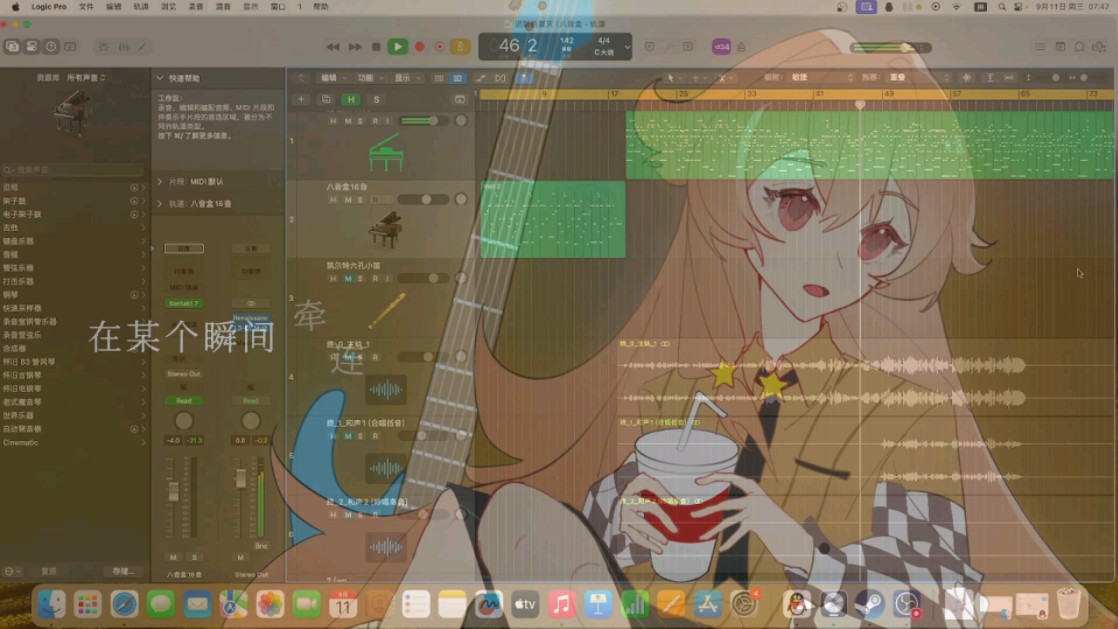The width and height of the screenshot is (1118, 629).
Task: Start playback with the green Play button
Action: click(x=398, y=47)
